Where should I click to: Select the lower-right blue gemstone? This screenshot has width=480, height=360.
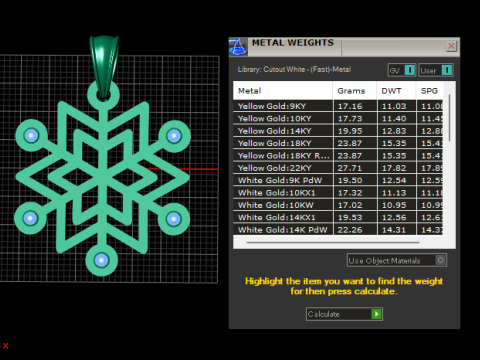173,219
